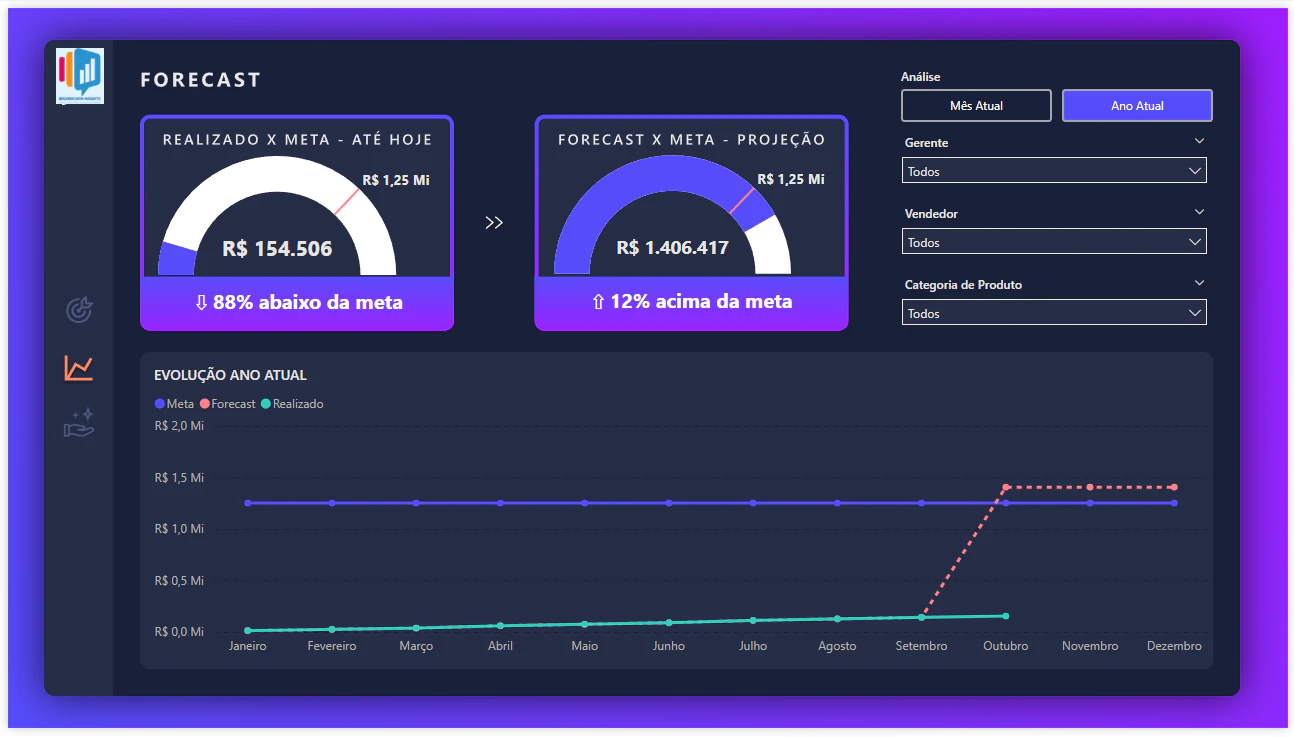The image size is (1294, 737).
Task: Select the Realizado data point at Outubro
Action: tap(1005, 616)
